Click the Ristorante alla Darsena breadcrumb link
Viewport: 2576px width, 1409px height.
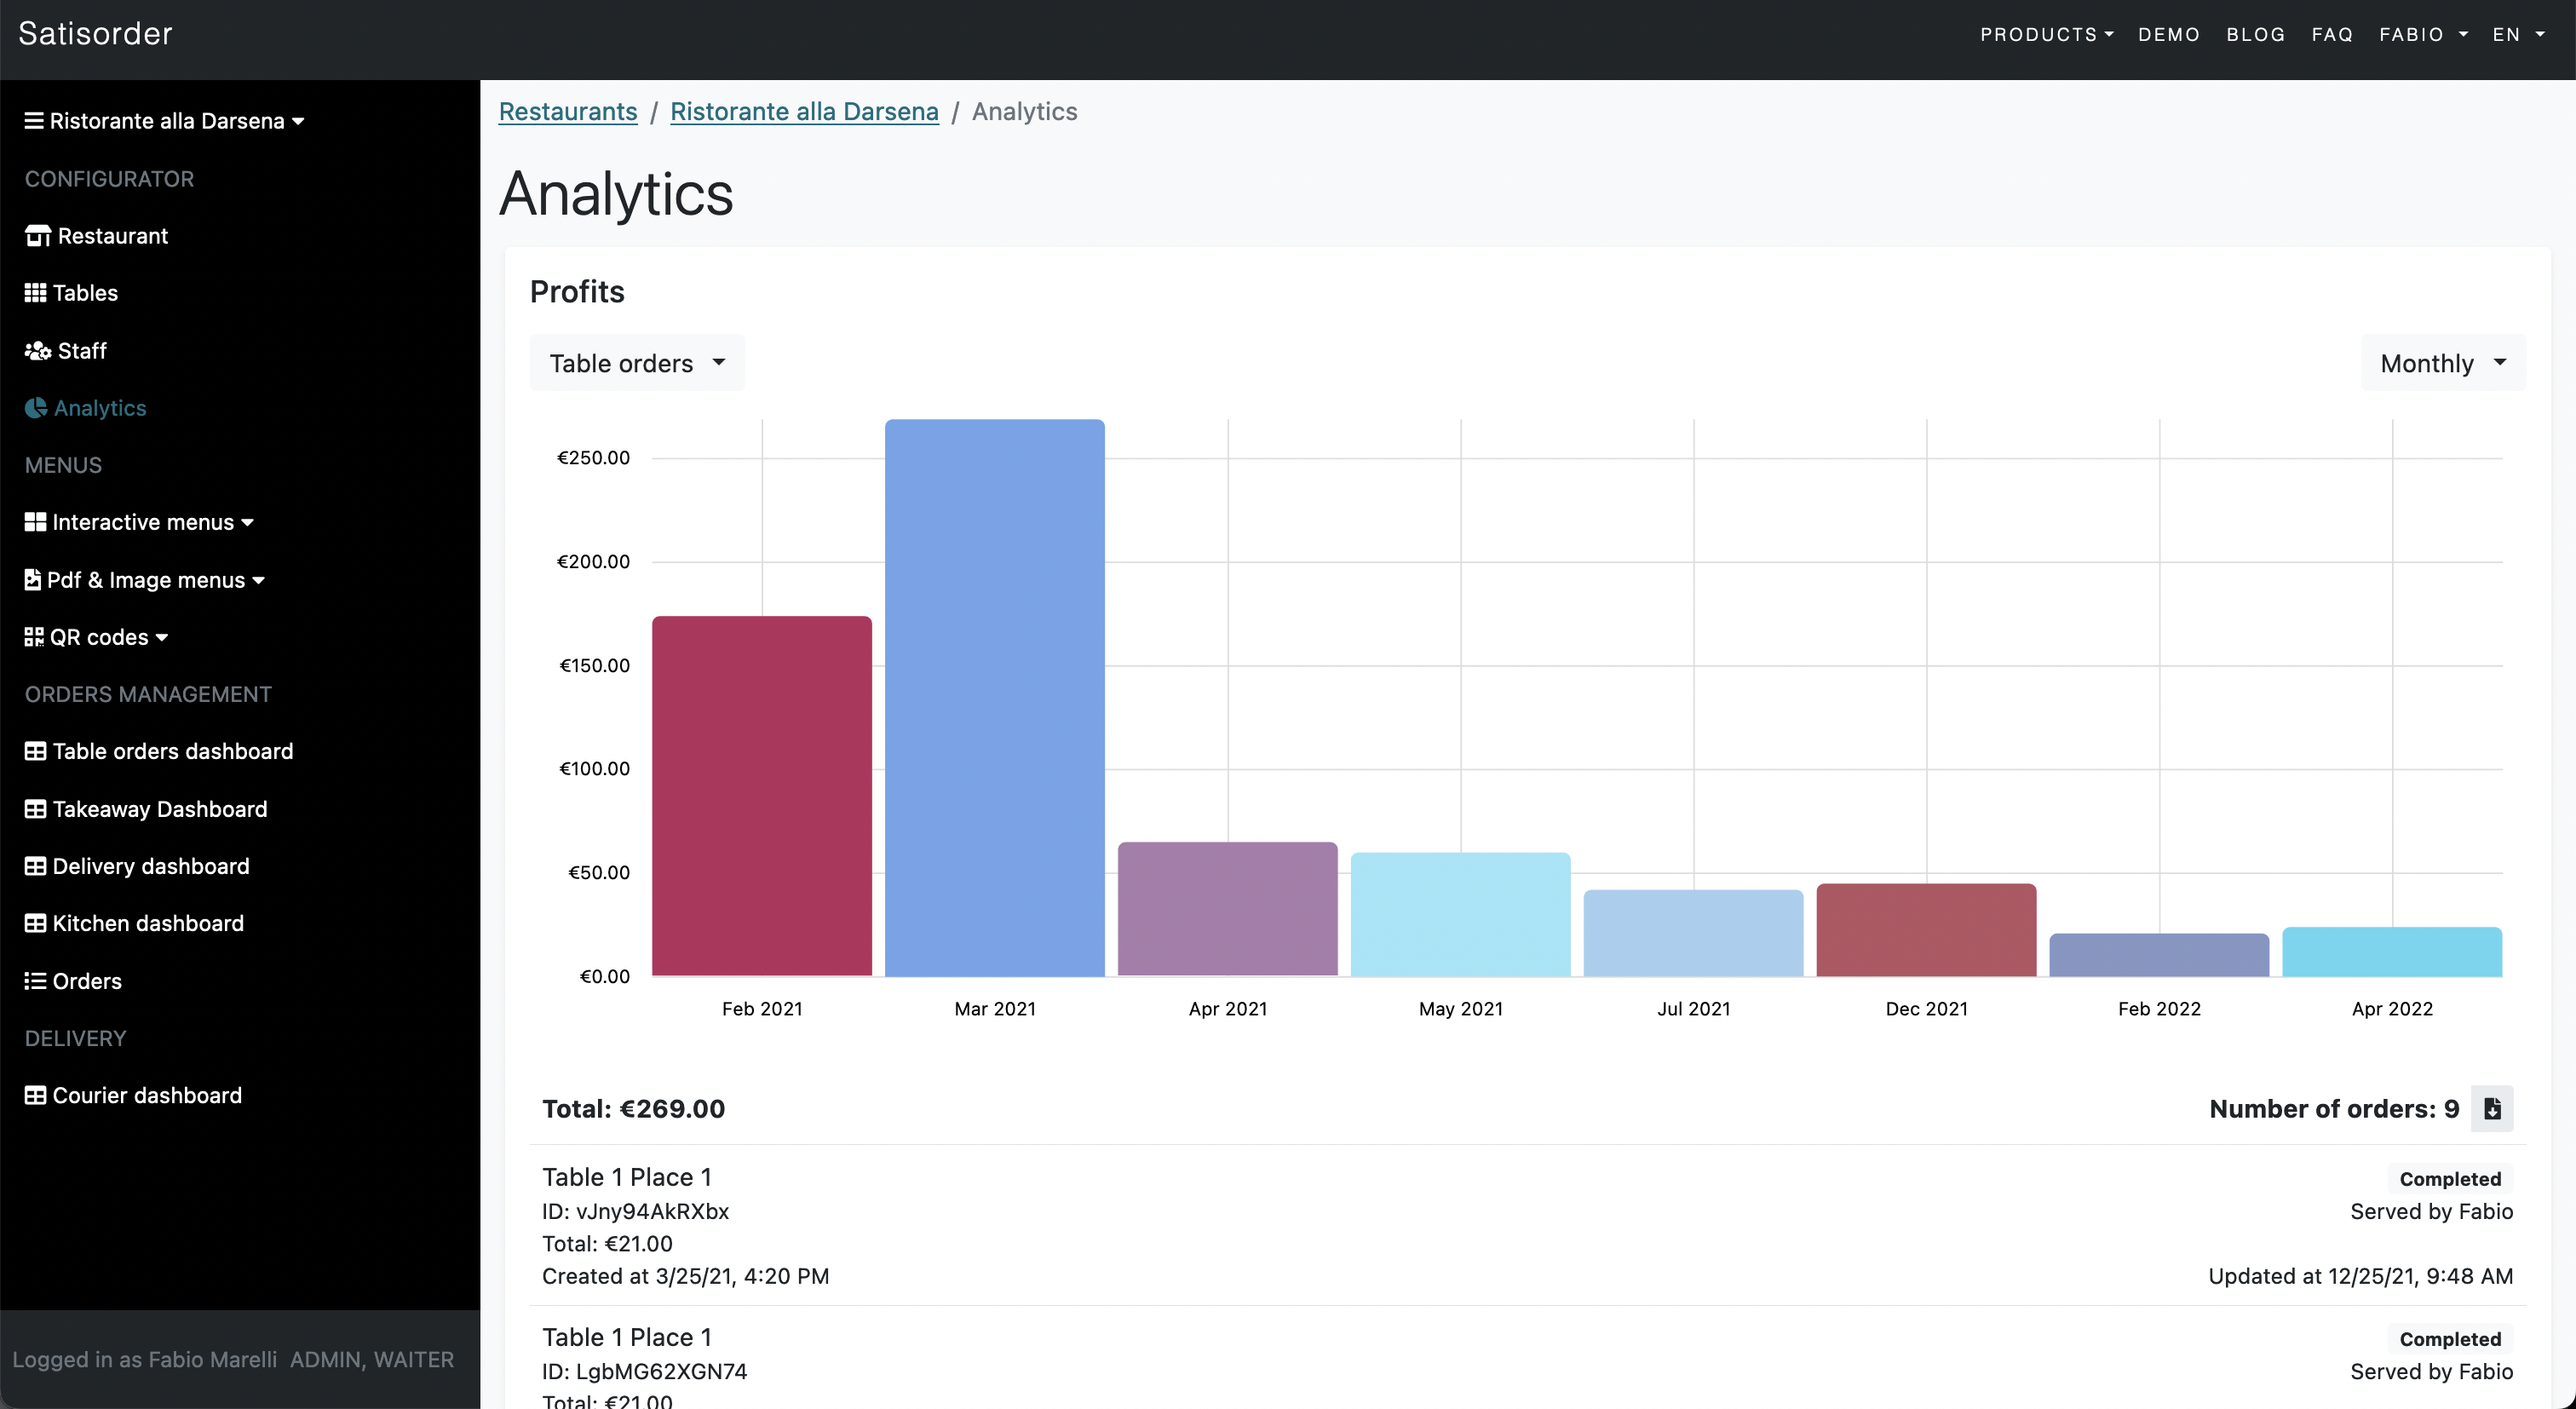point(805,111)
